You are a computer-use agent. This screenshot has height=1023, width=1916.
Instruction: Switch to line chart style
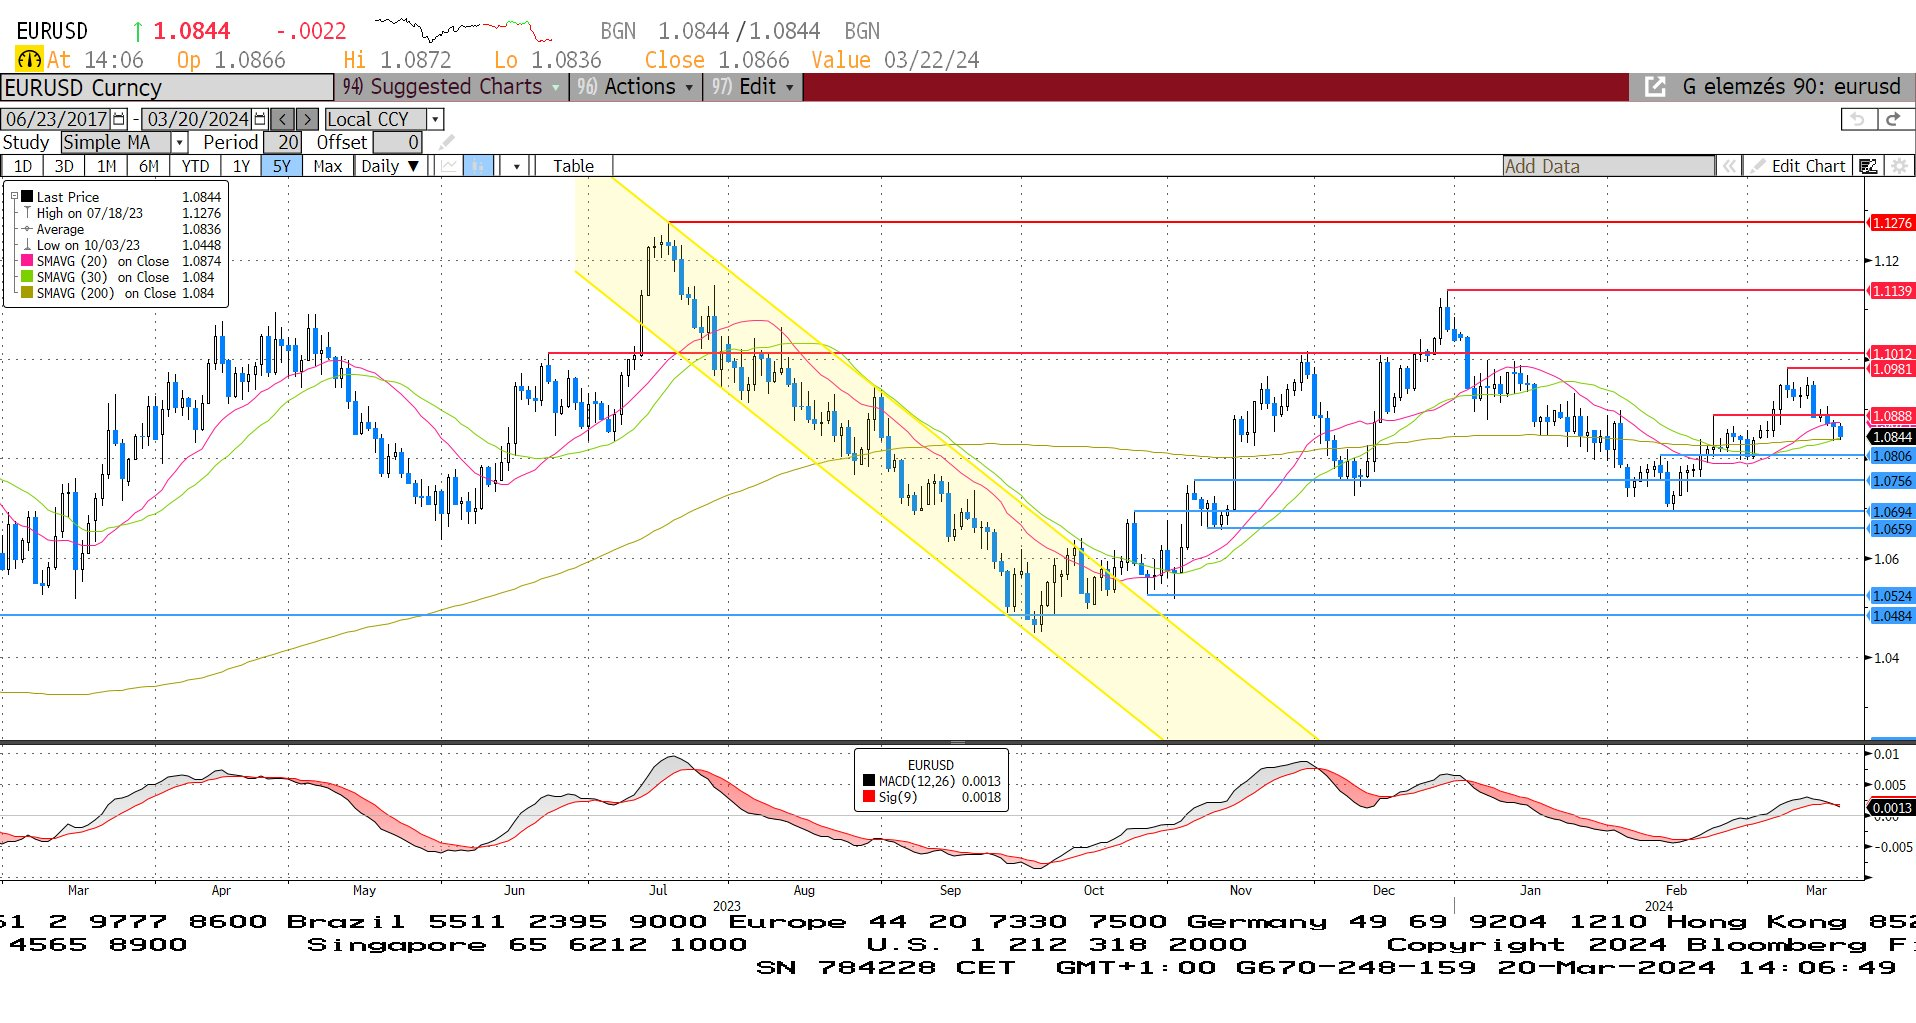[449, 166]
